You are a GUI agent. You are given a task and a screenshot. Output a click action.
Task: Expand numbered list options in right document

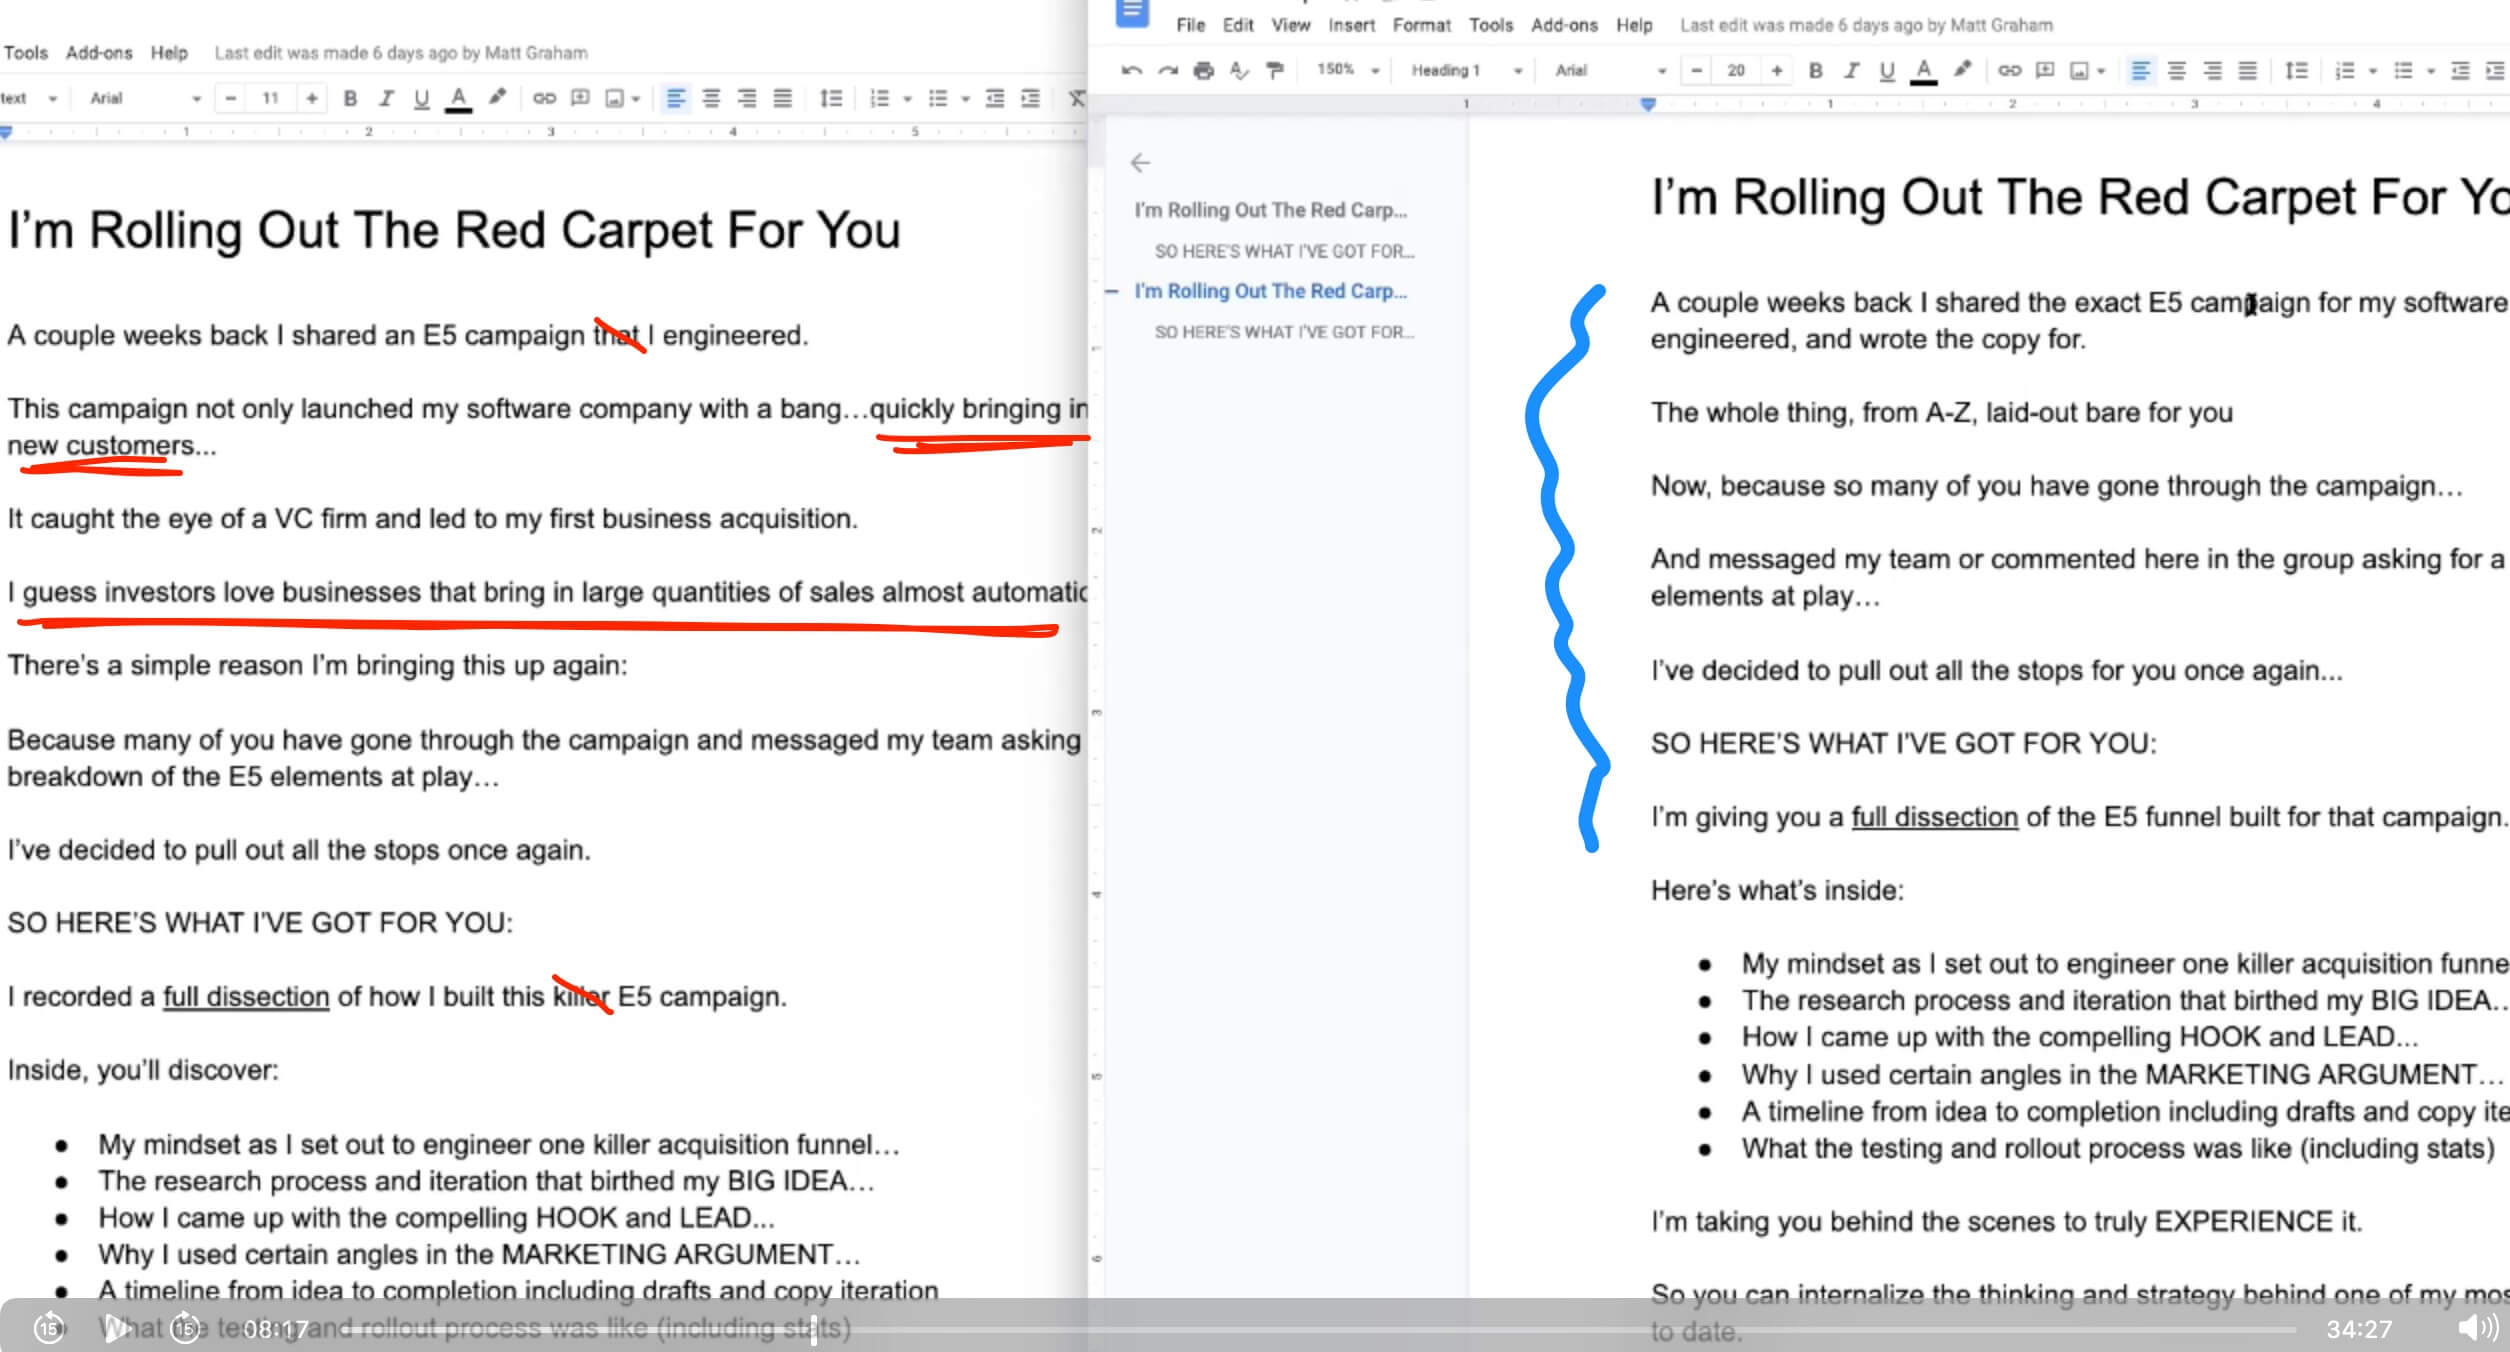tap(2372, 70)
